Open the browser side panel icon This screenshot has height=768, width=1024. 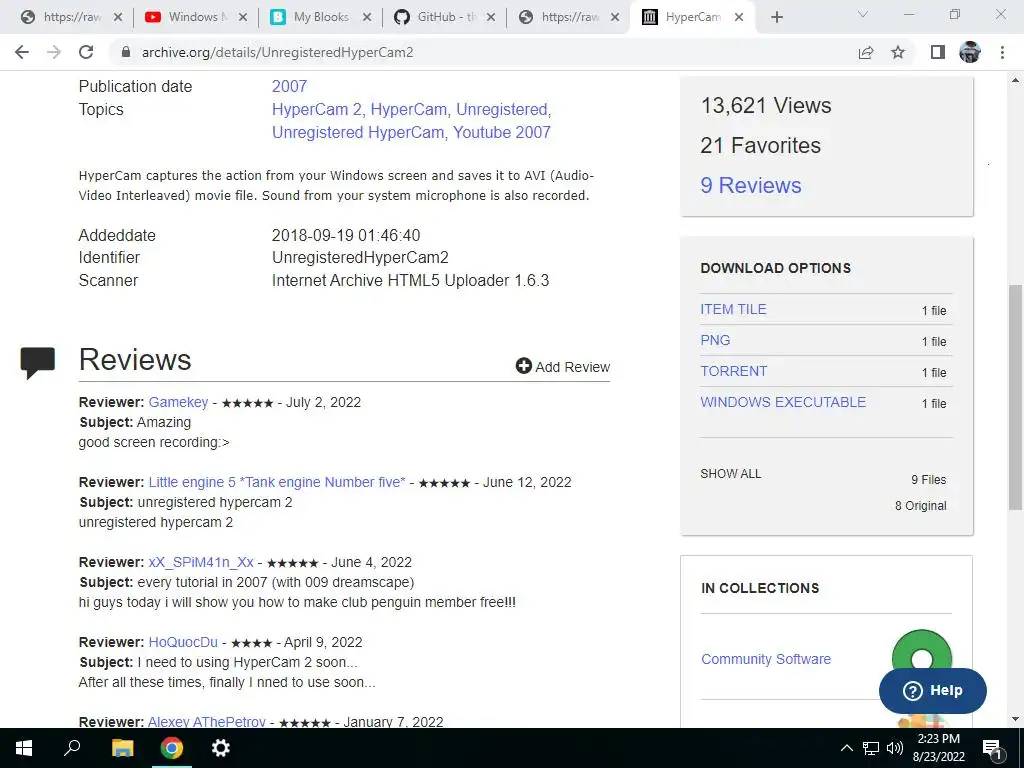938,52
